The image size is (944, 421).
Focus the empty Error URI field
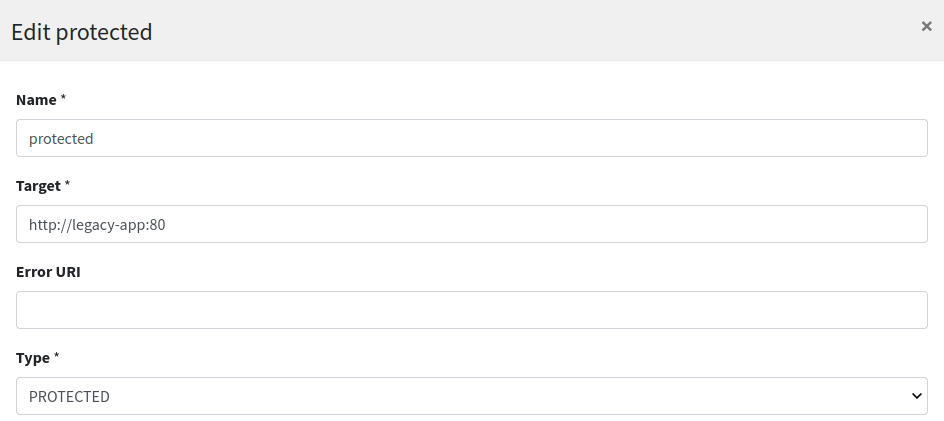(x=471, y=310)
